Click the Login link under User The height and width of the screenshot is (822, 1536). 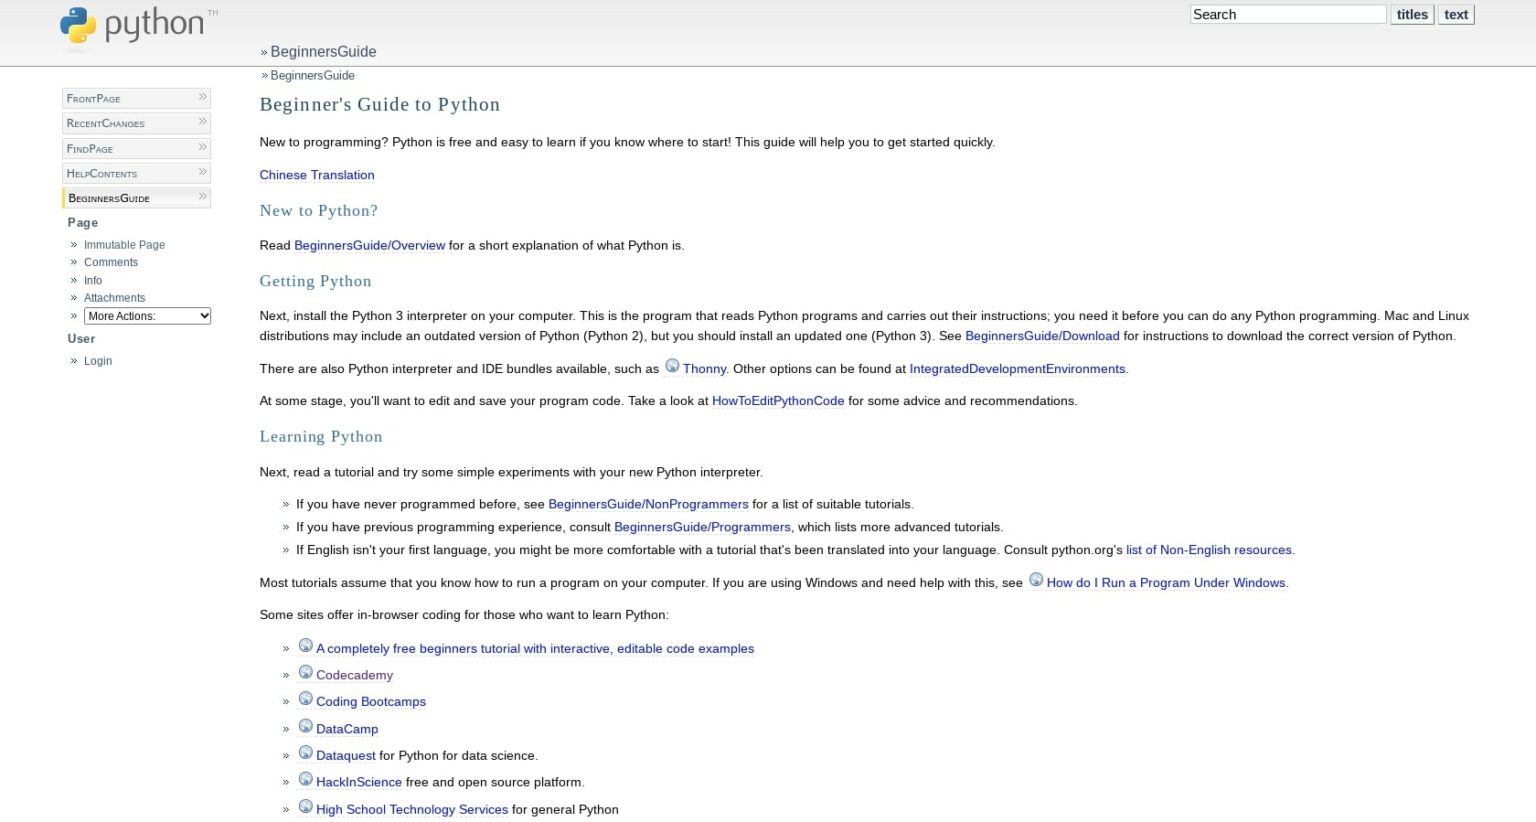[x=98, y=361]
